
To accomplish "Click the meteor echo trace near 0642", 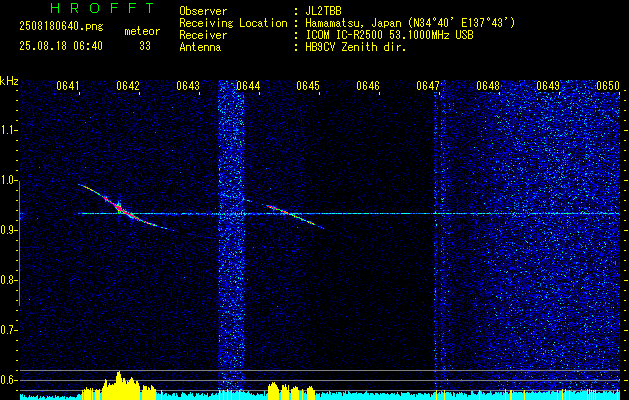I will [x=120, y=207].
